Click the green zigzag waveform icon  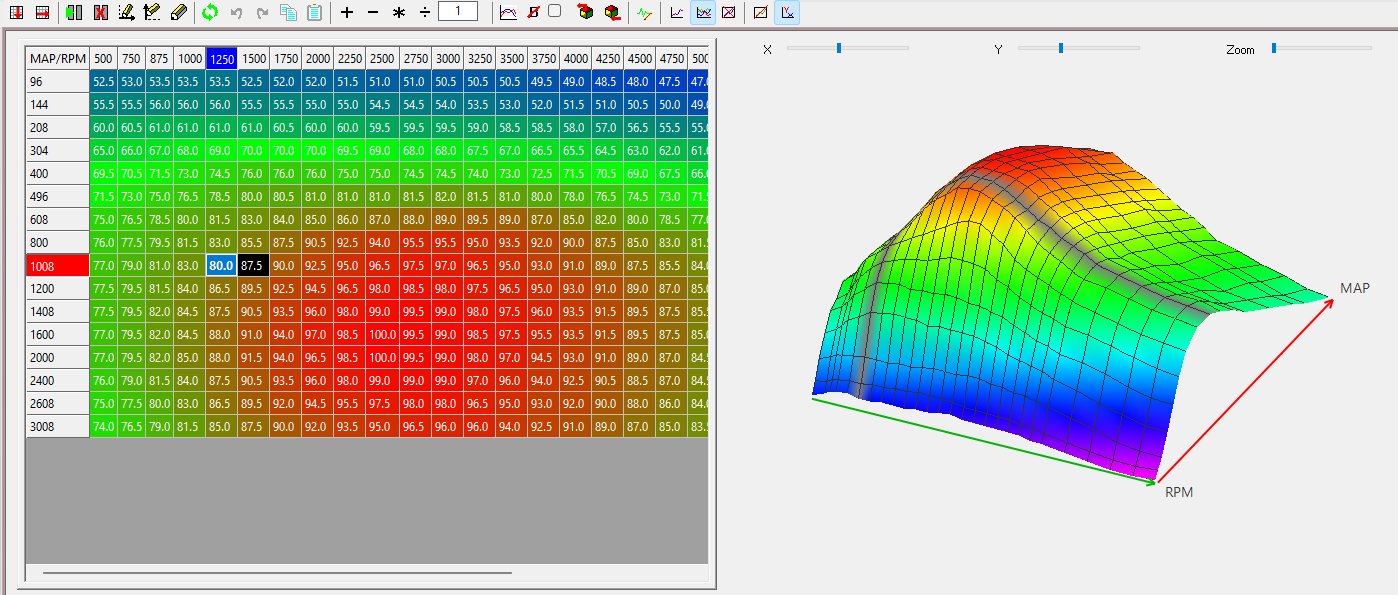(x=645, y=13)
